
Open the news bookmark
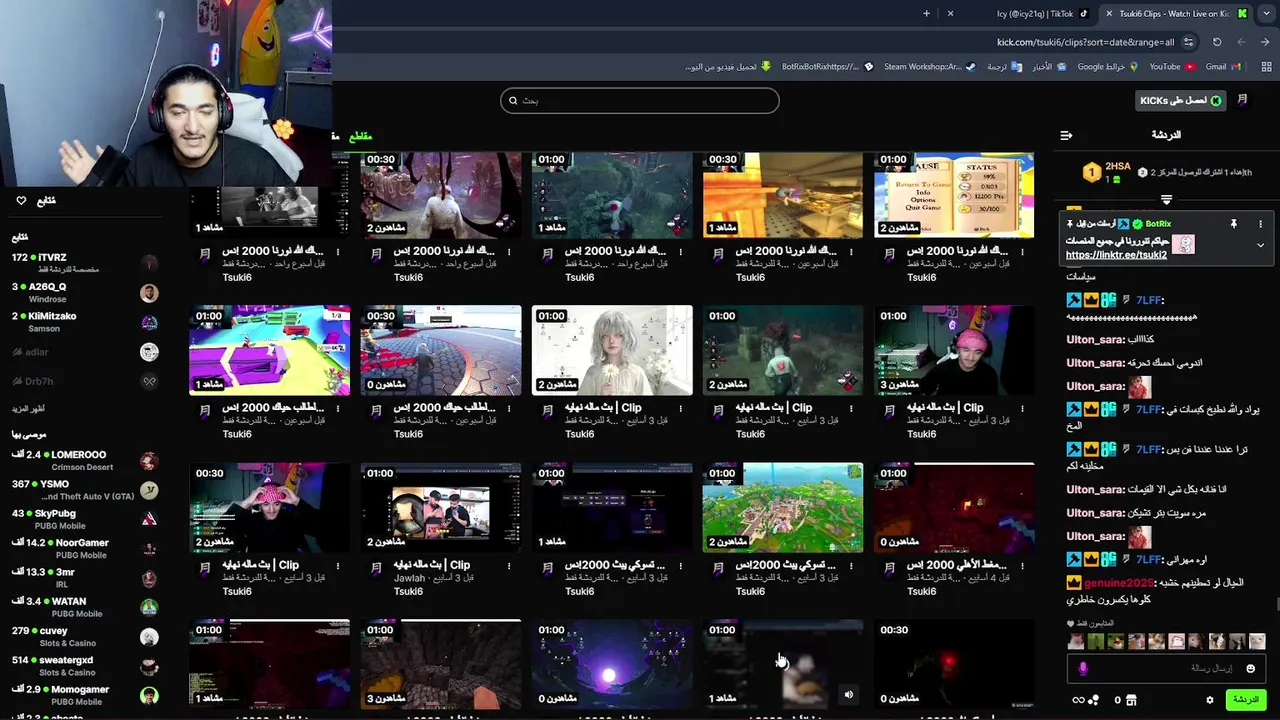click(1048, 67)
